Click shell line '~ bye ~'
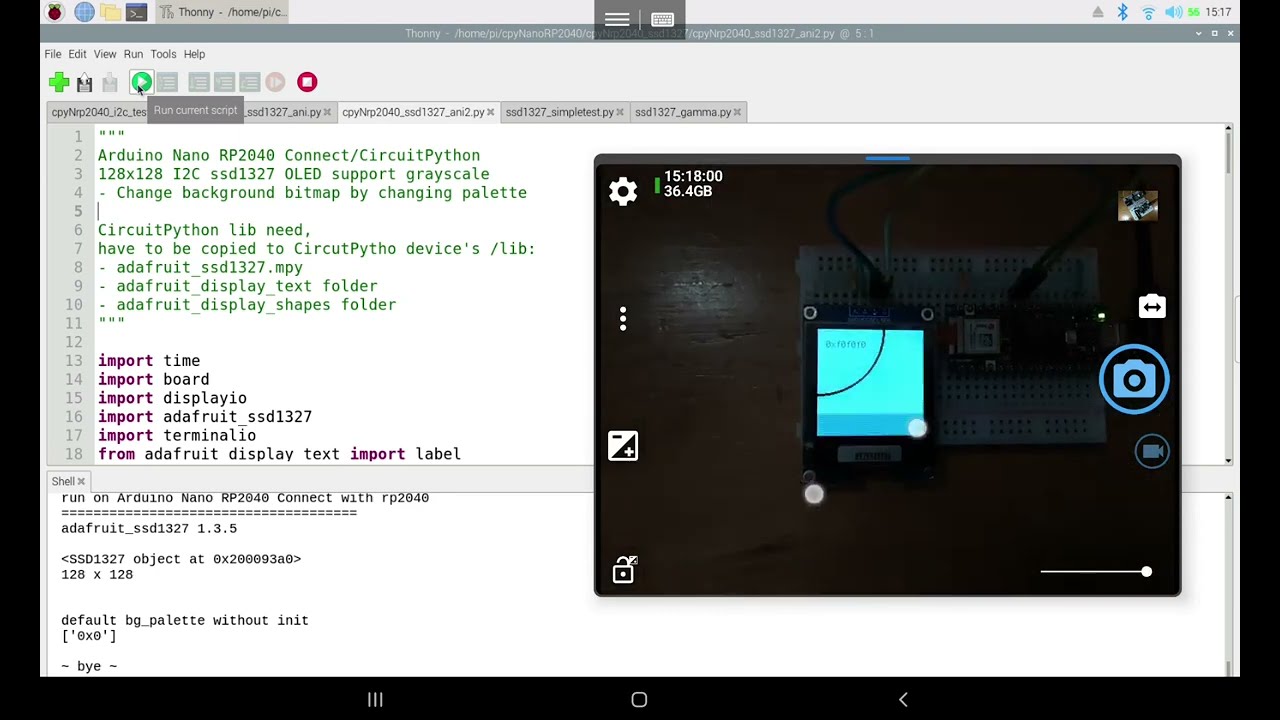 89,666
